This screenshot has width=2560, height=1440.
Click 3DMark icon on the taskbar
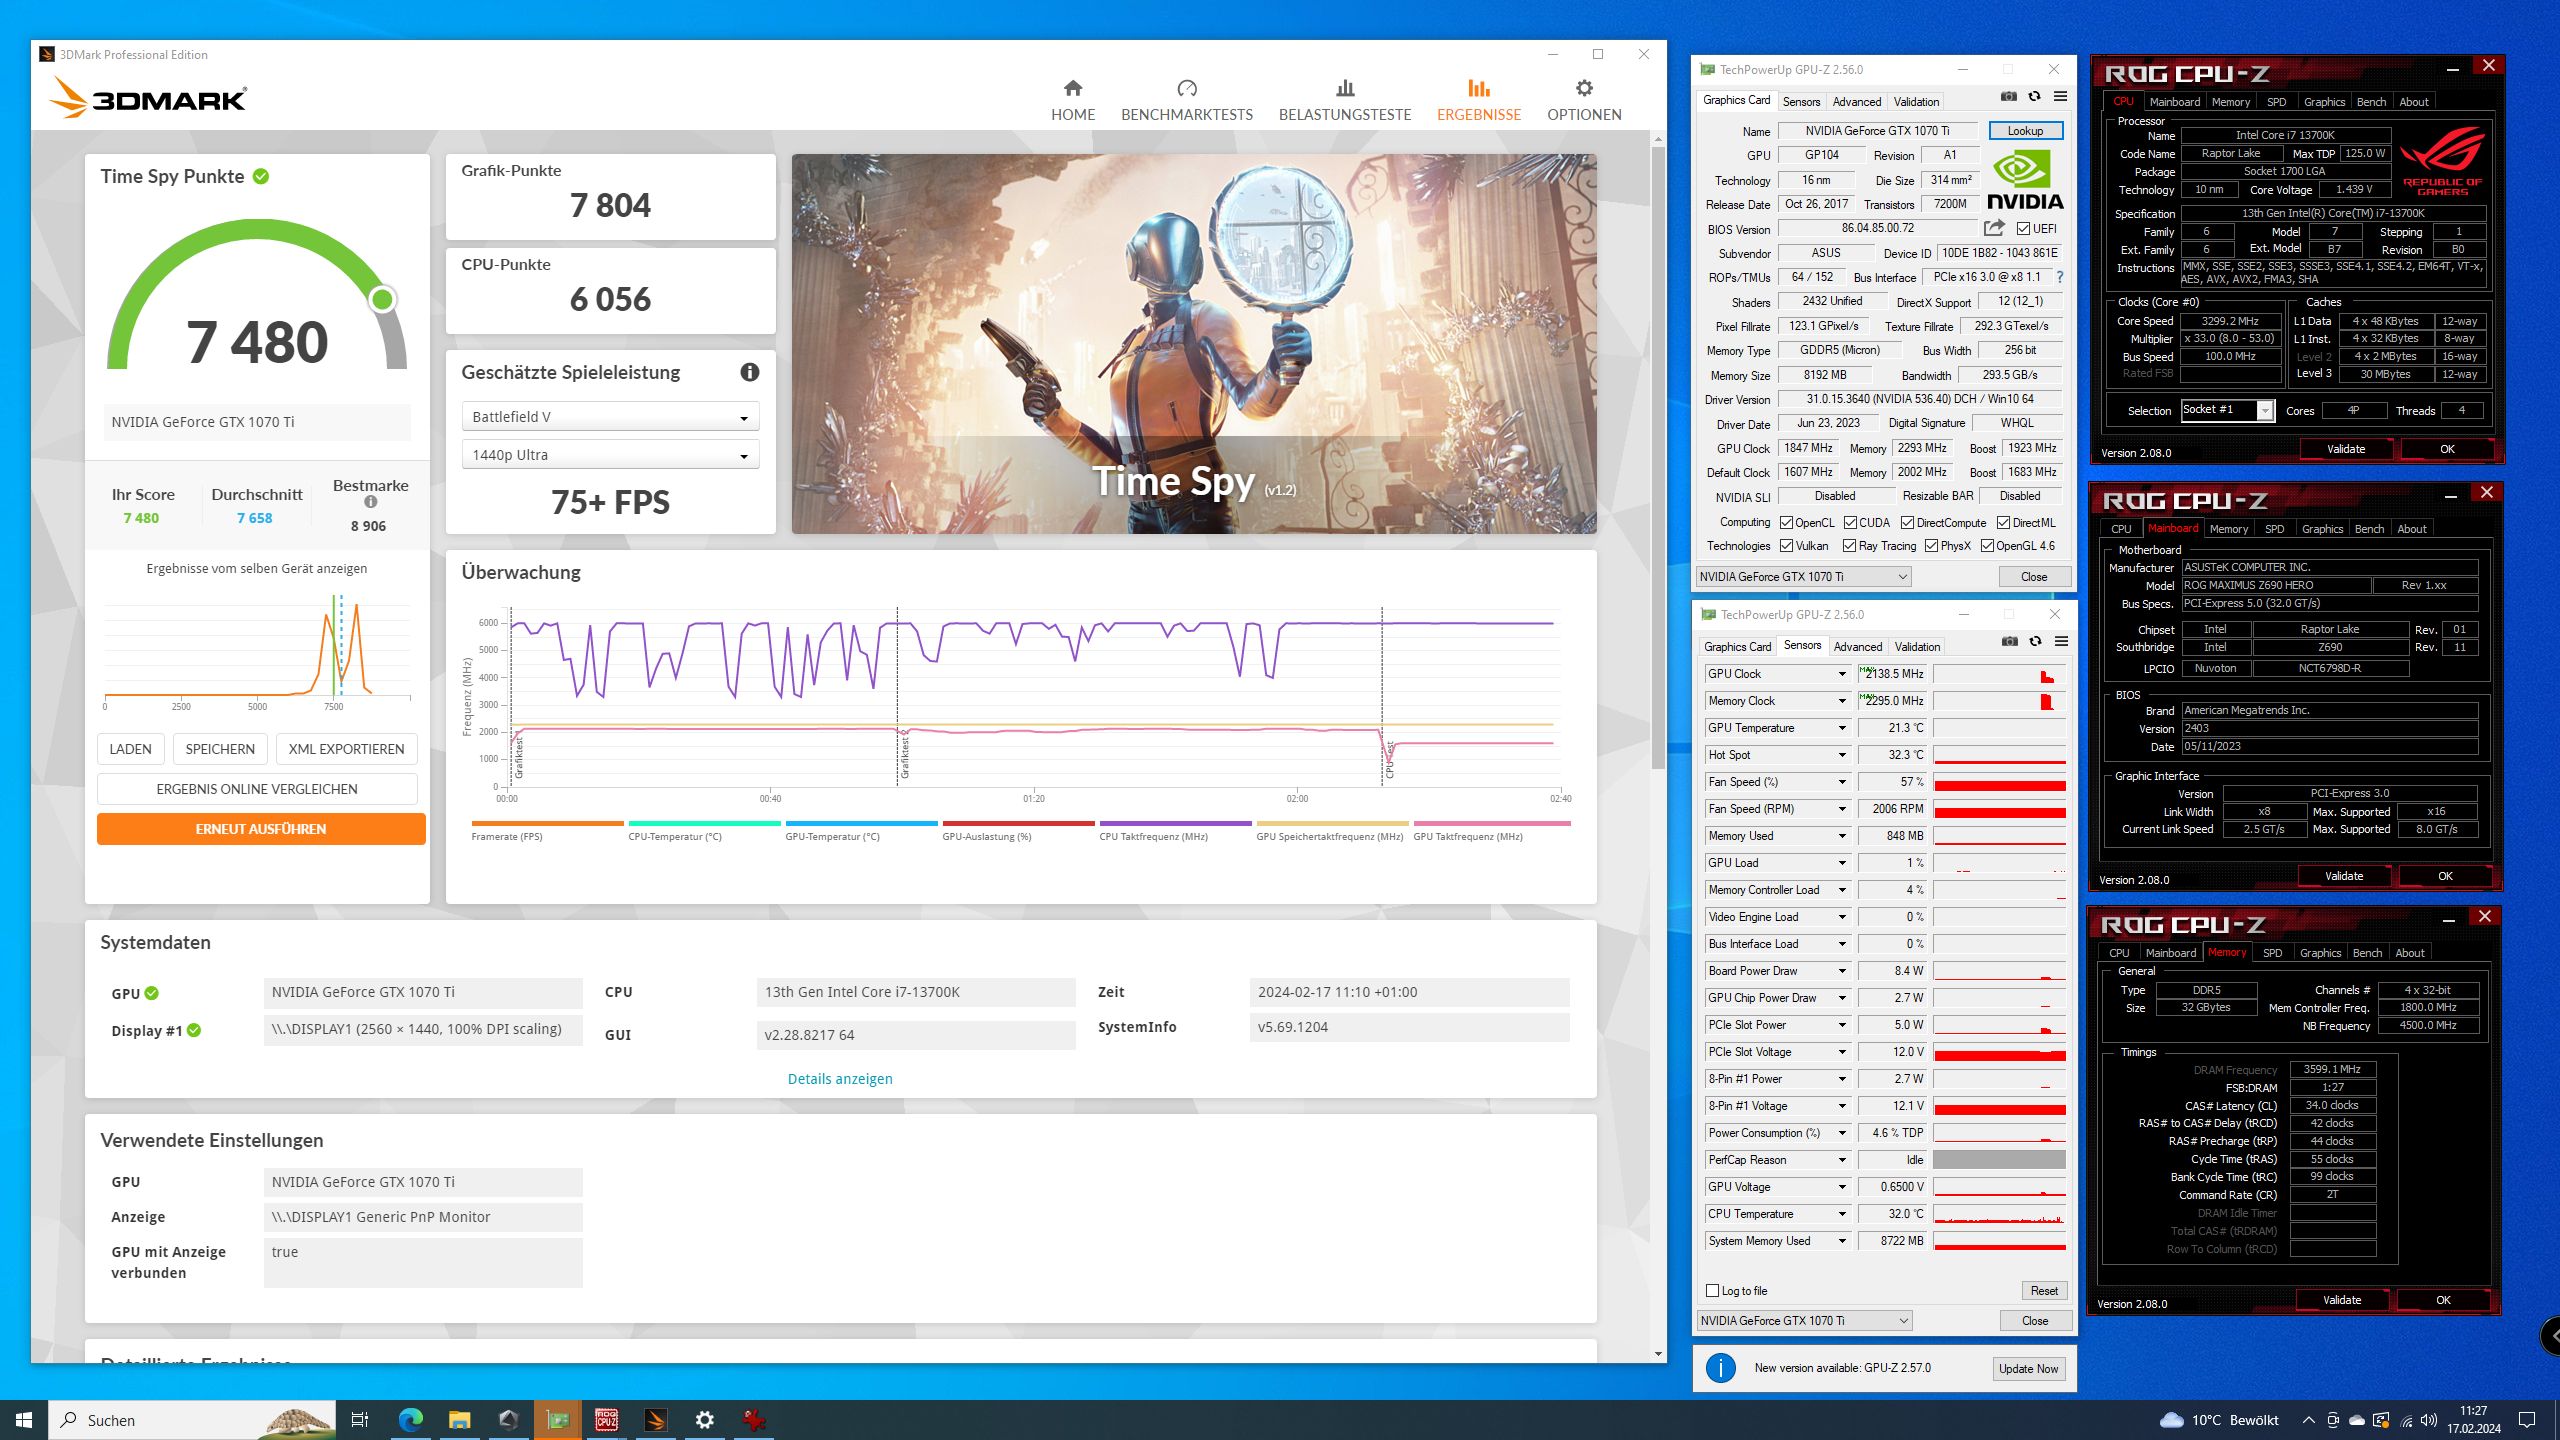[x=655, y=1420]
